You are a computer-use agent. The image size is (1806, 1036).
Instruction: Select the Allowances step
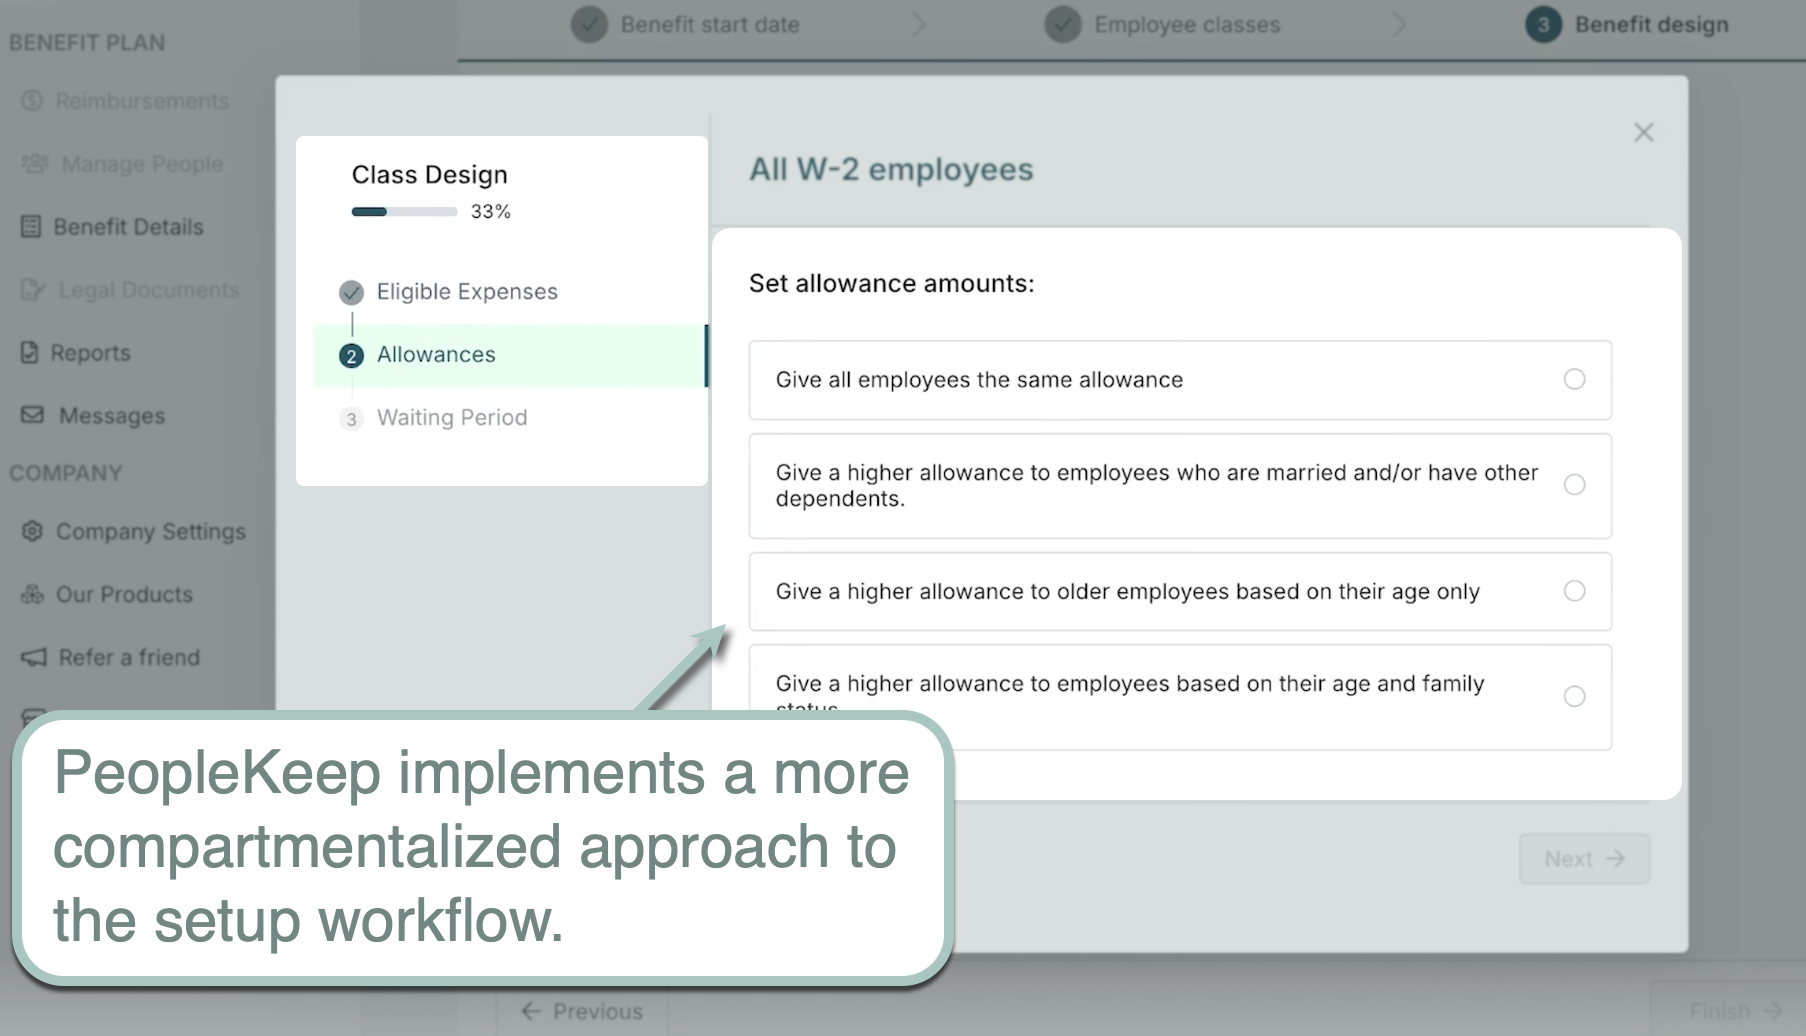tap(510, 355)
